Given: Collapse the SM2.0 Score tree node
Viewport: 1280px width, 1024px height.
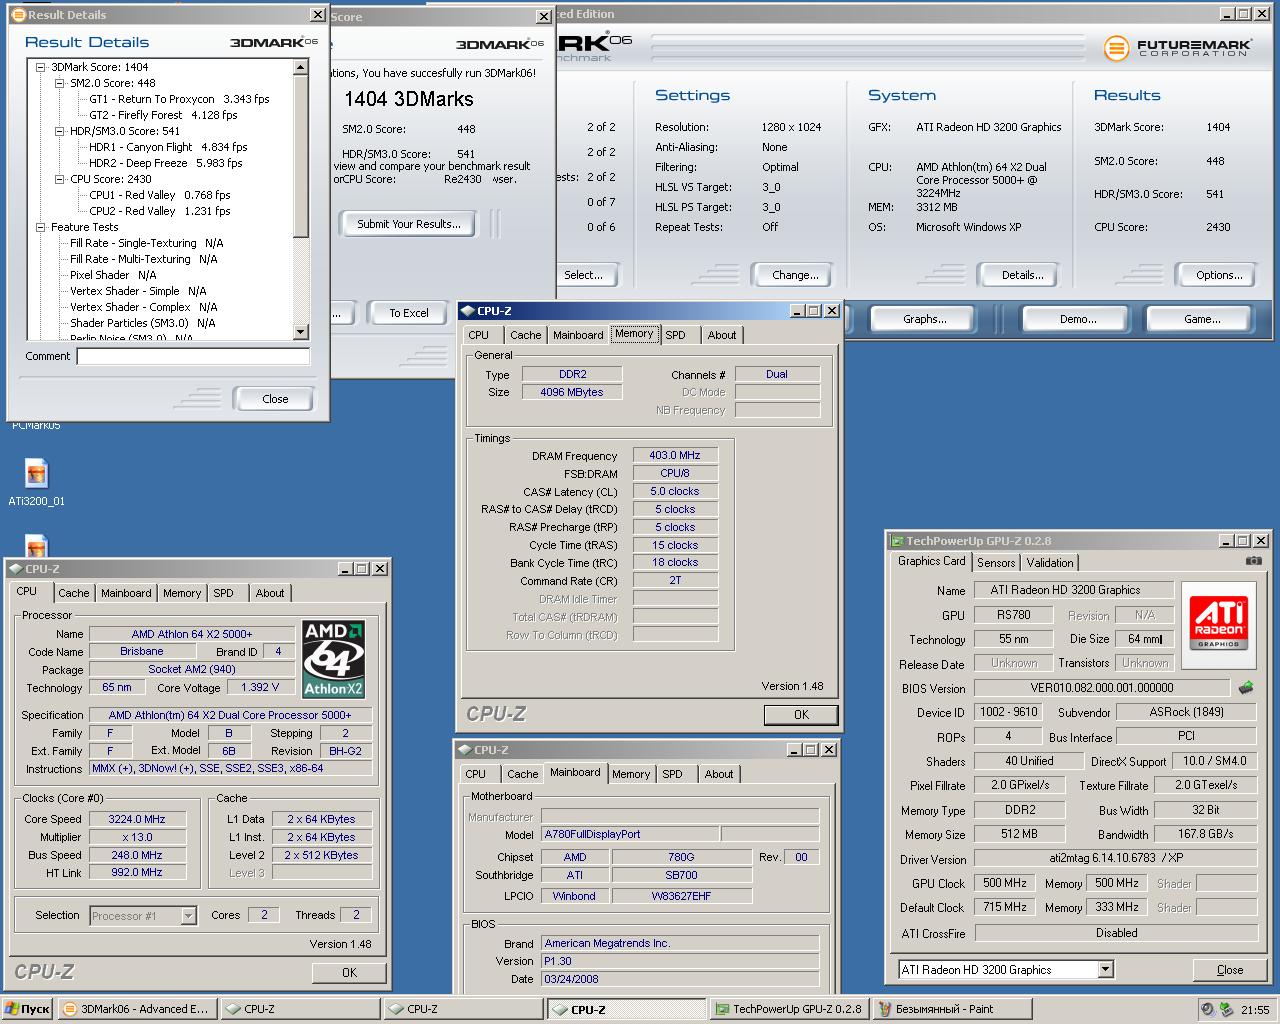Looking at the screenshot, I should coord(60,83).
